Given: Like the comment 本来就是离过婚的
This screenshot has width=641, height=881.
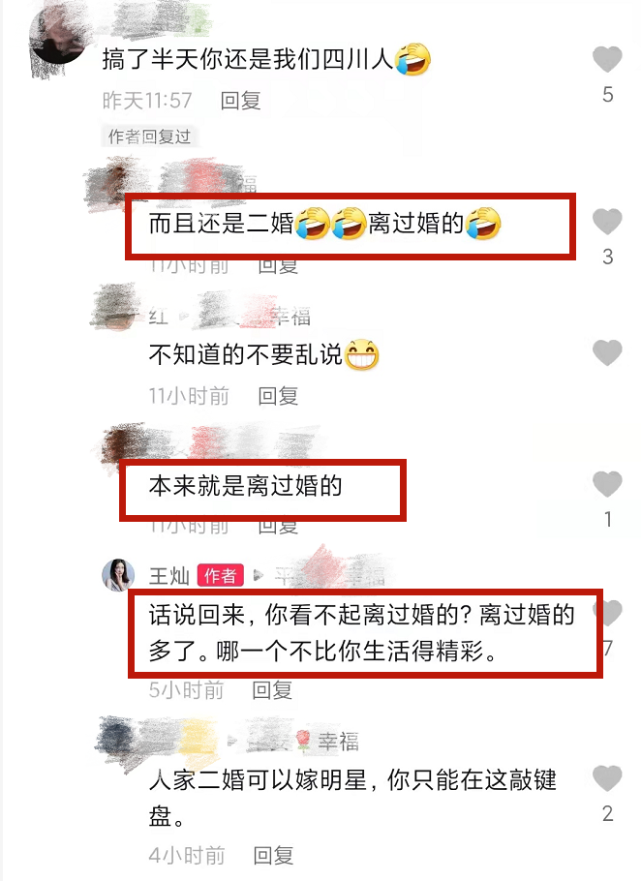Looking at the screenshot, I should coord(607,484).
